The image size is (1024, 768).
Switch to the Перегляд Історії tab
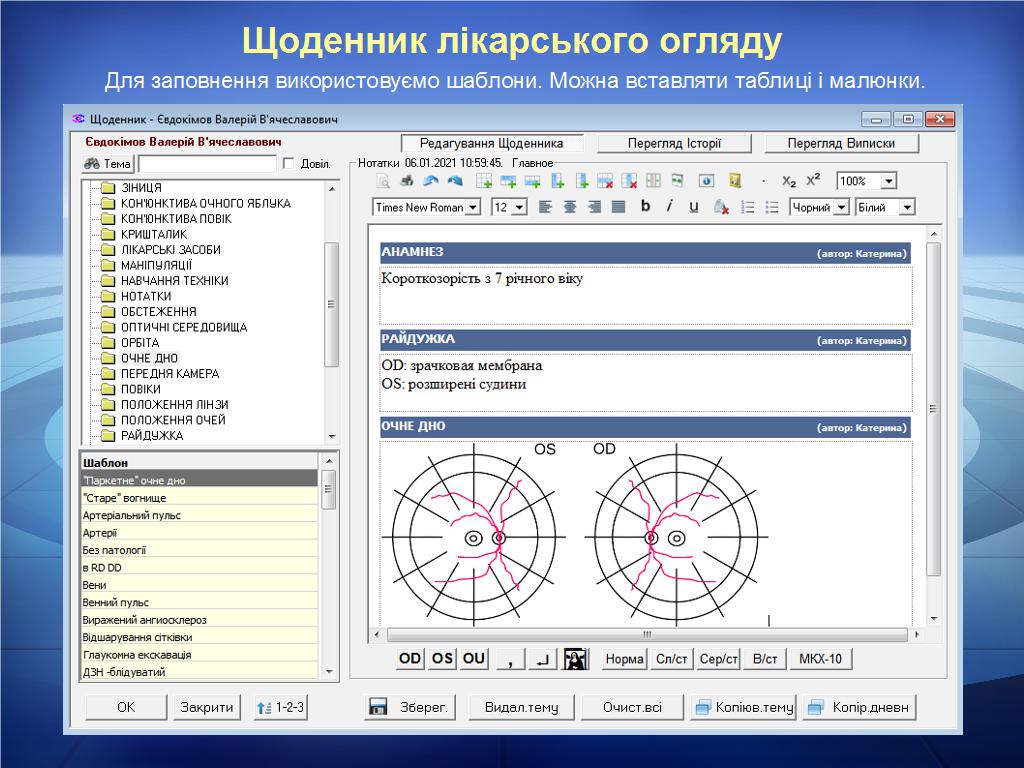click(674, 143)
